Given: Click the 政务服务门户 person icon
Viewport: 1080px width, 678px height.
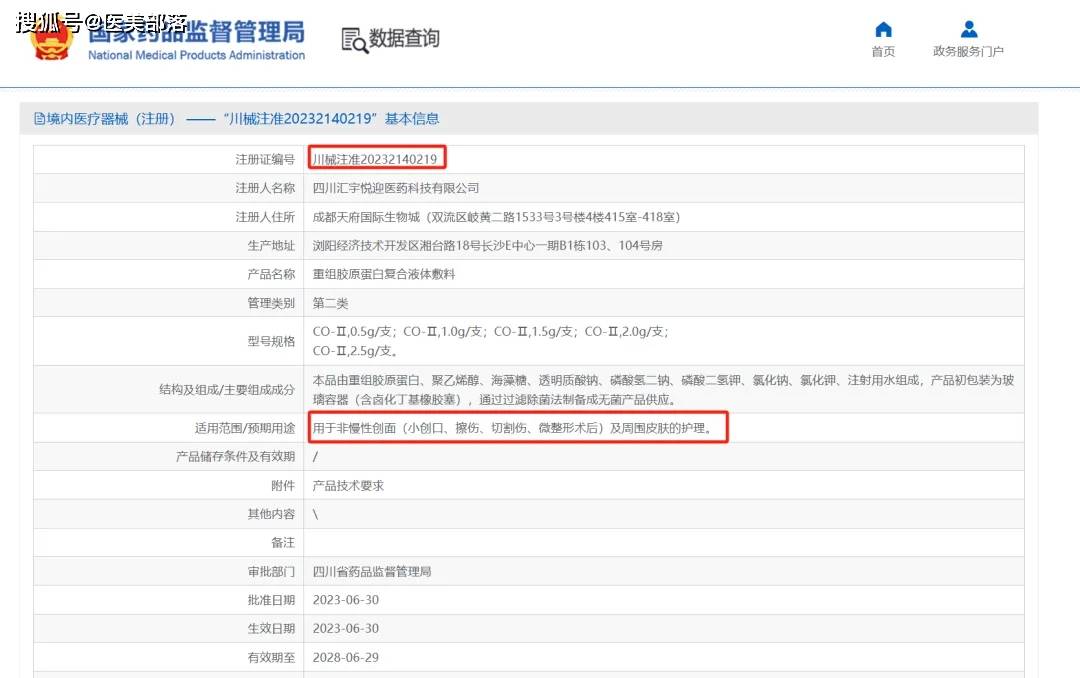Looking at the screenshot, I should (x=968, y=29).
